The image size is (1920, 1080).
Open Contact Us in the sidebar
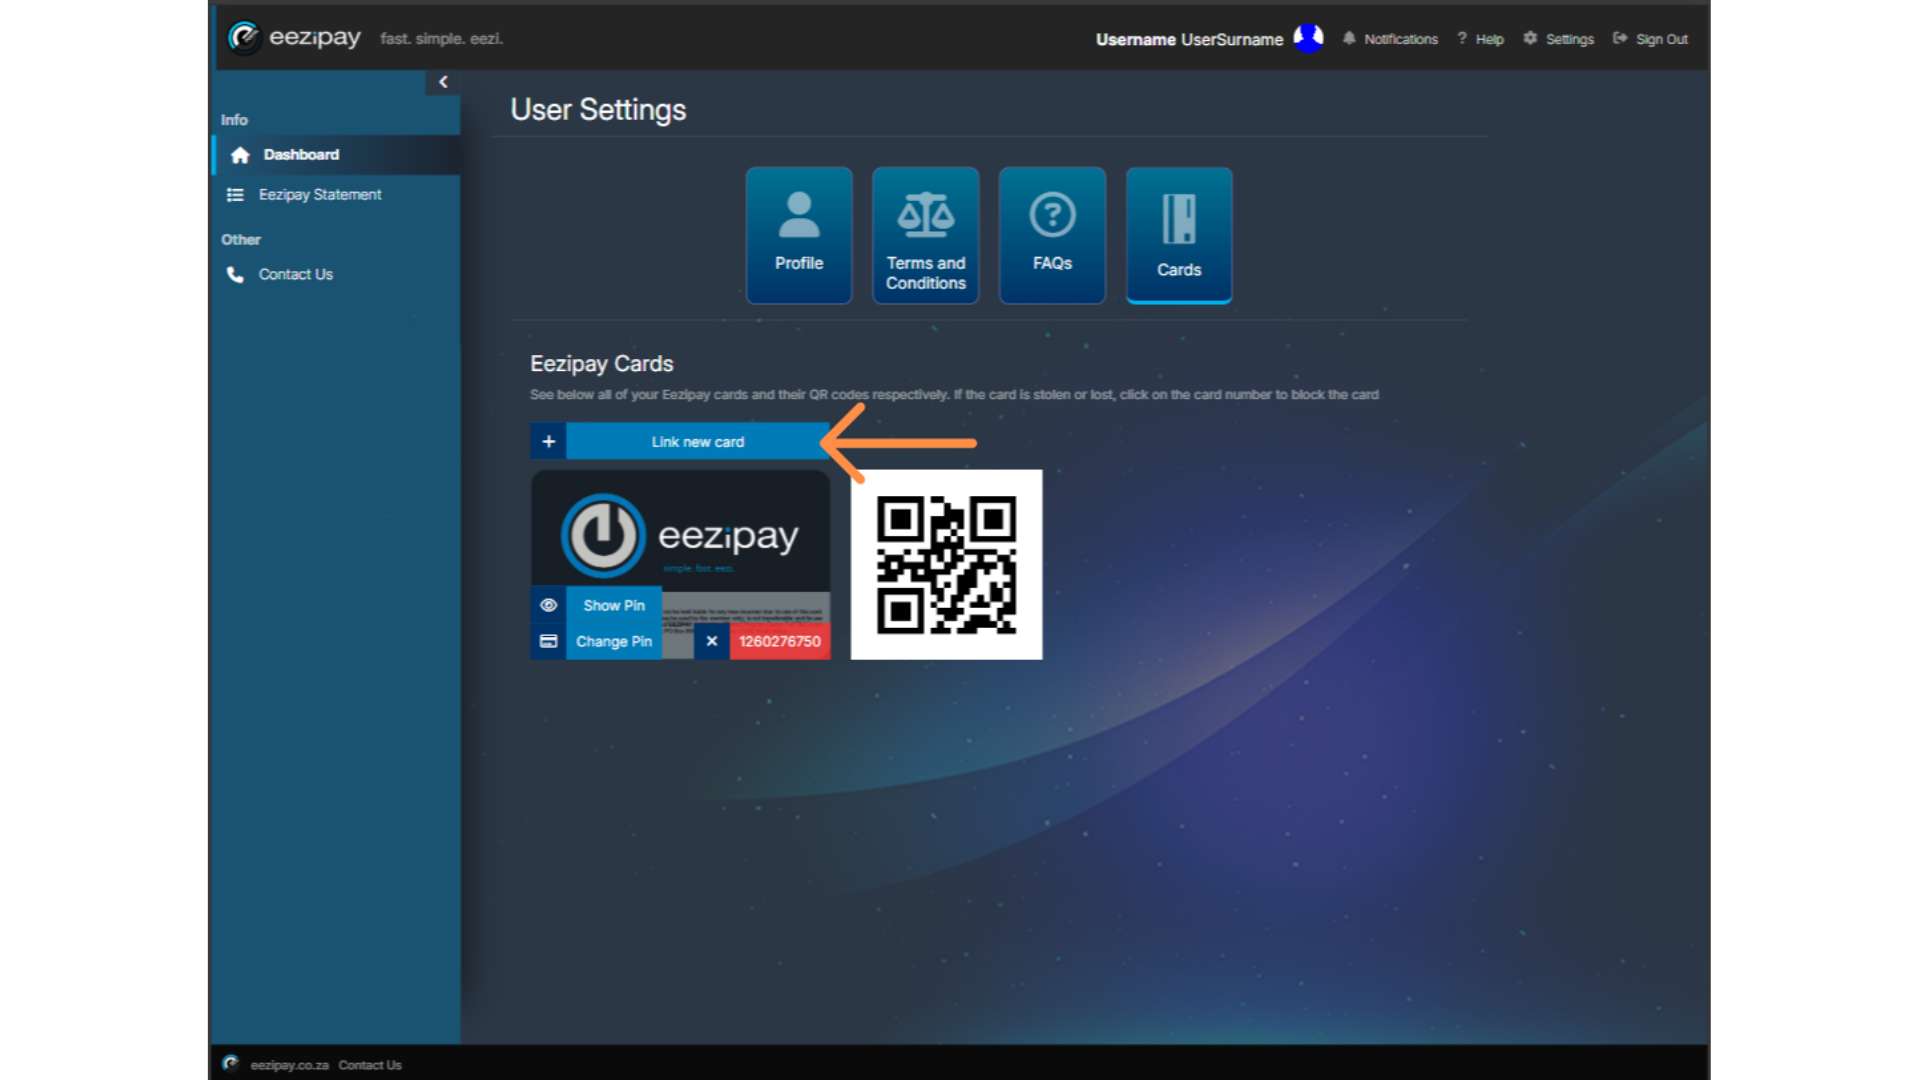[x=336, y=274]
